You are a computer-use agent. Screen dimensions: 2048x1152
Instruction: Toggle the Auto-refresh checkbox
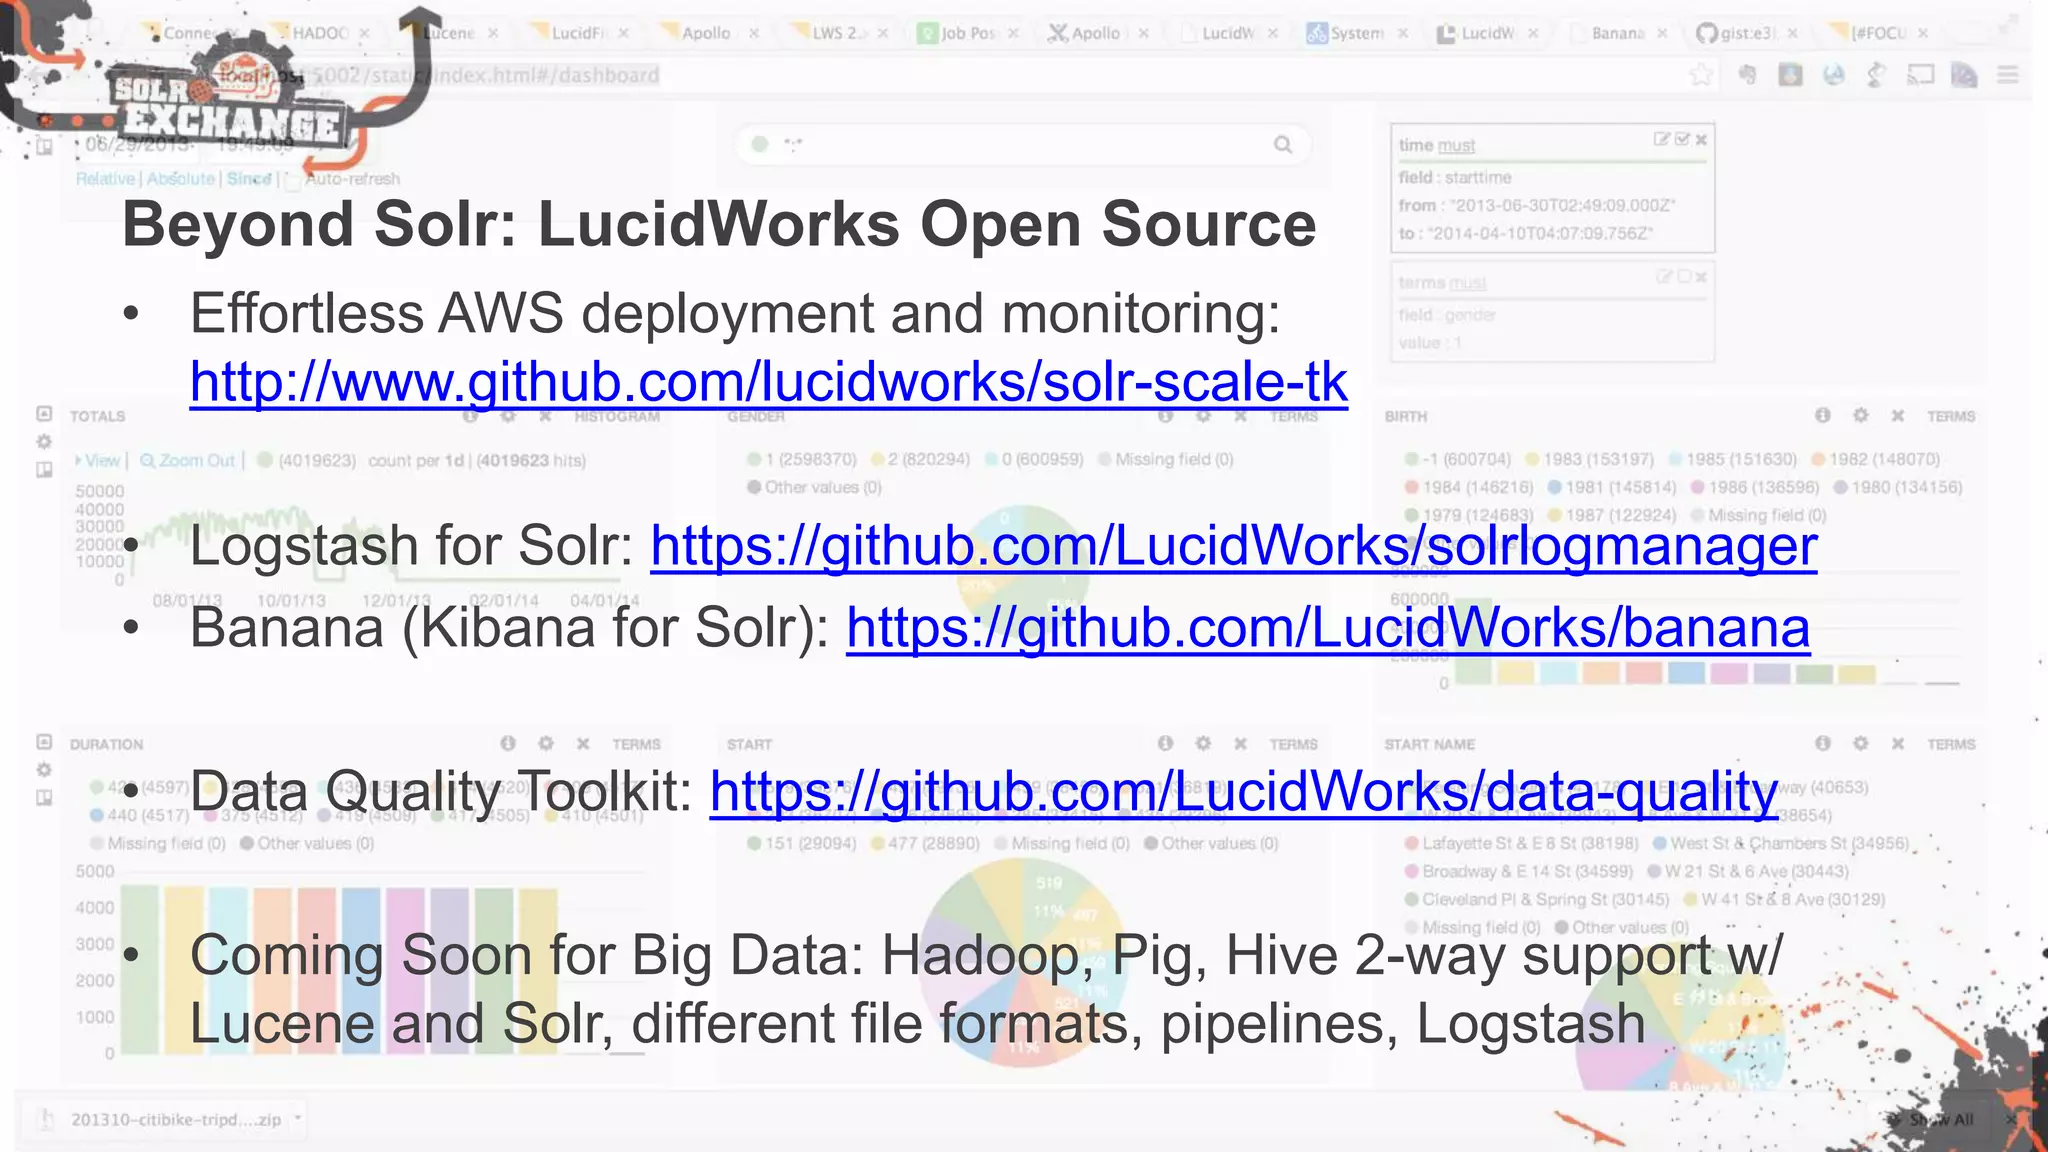tap(291, 180)
